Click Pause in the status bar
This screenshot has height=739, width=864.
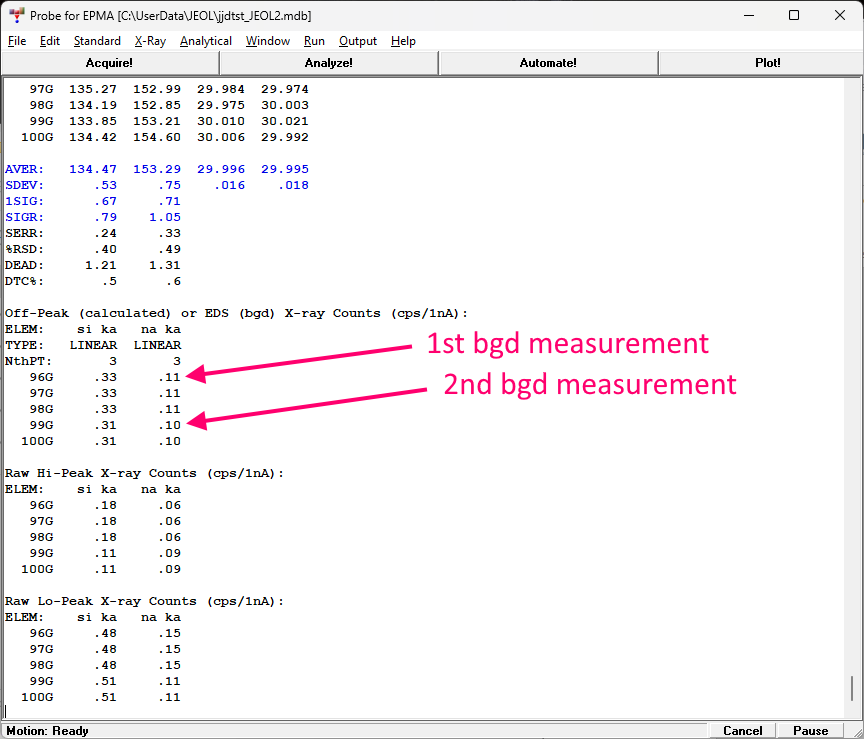coord(810,731)
